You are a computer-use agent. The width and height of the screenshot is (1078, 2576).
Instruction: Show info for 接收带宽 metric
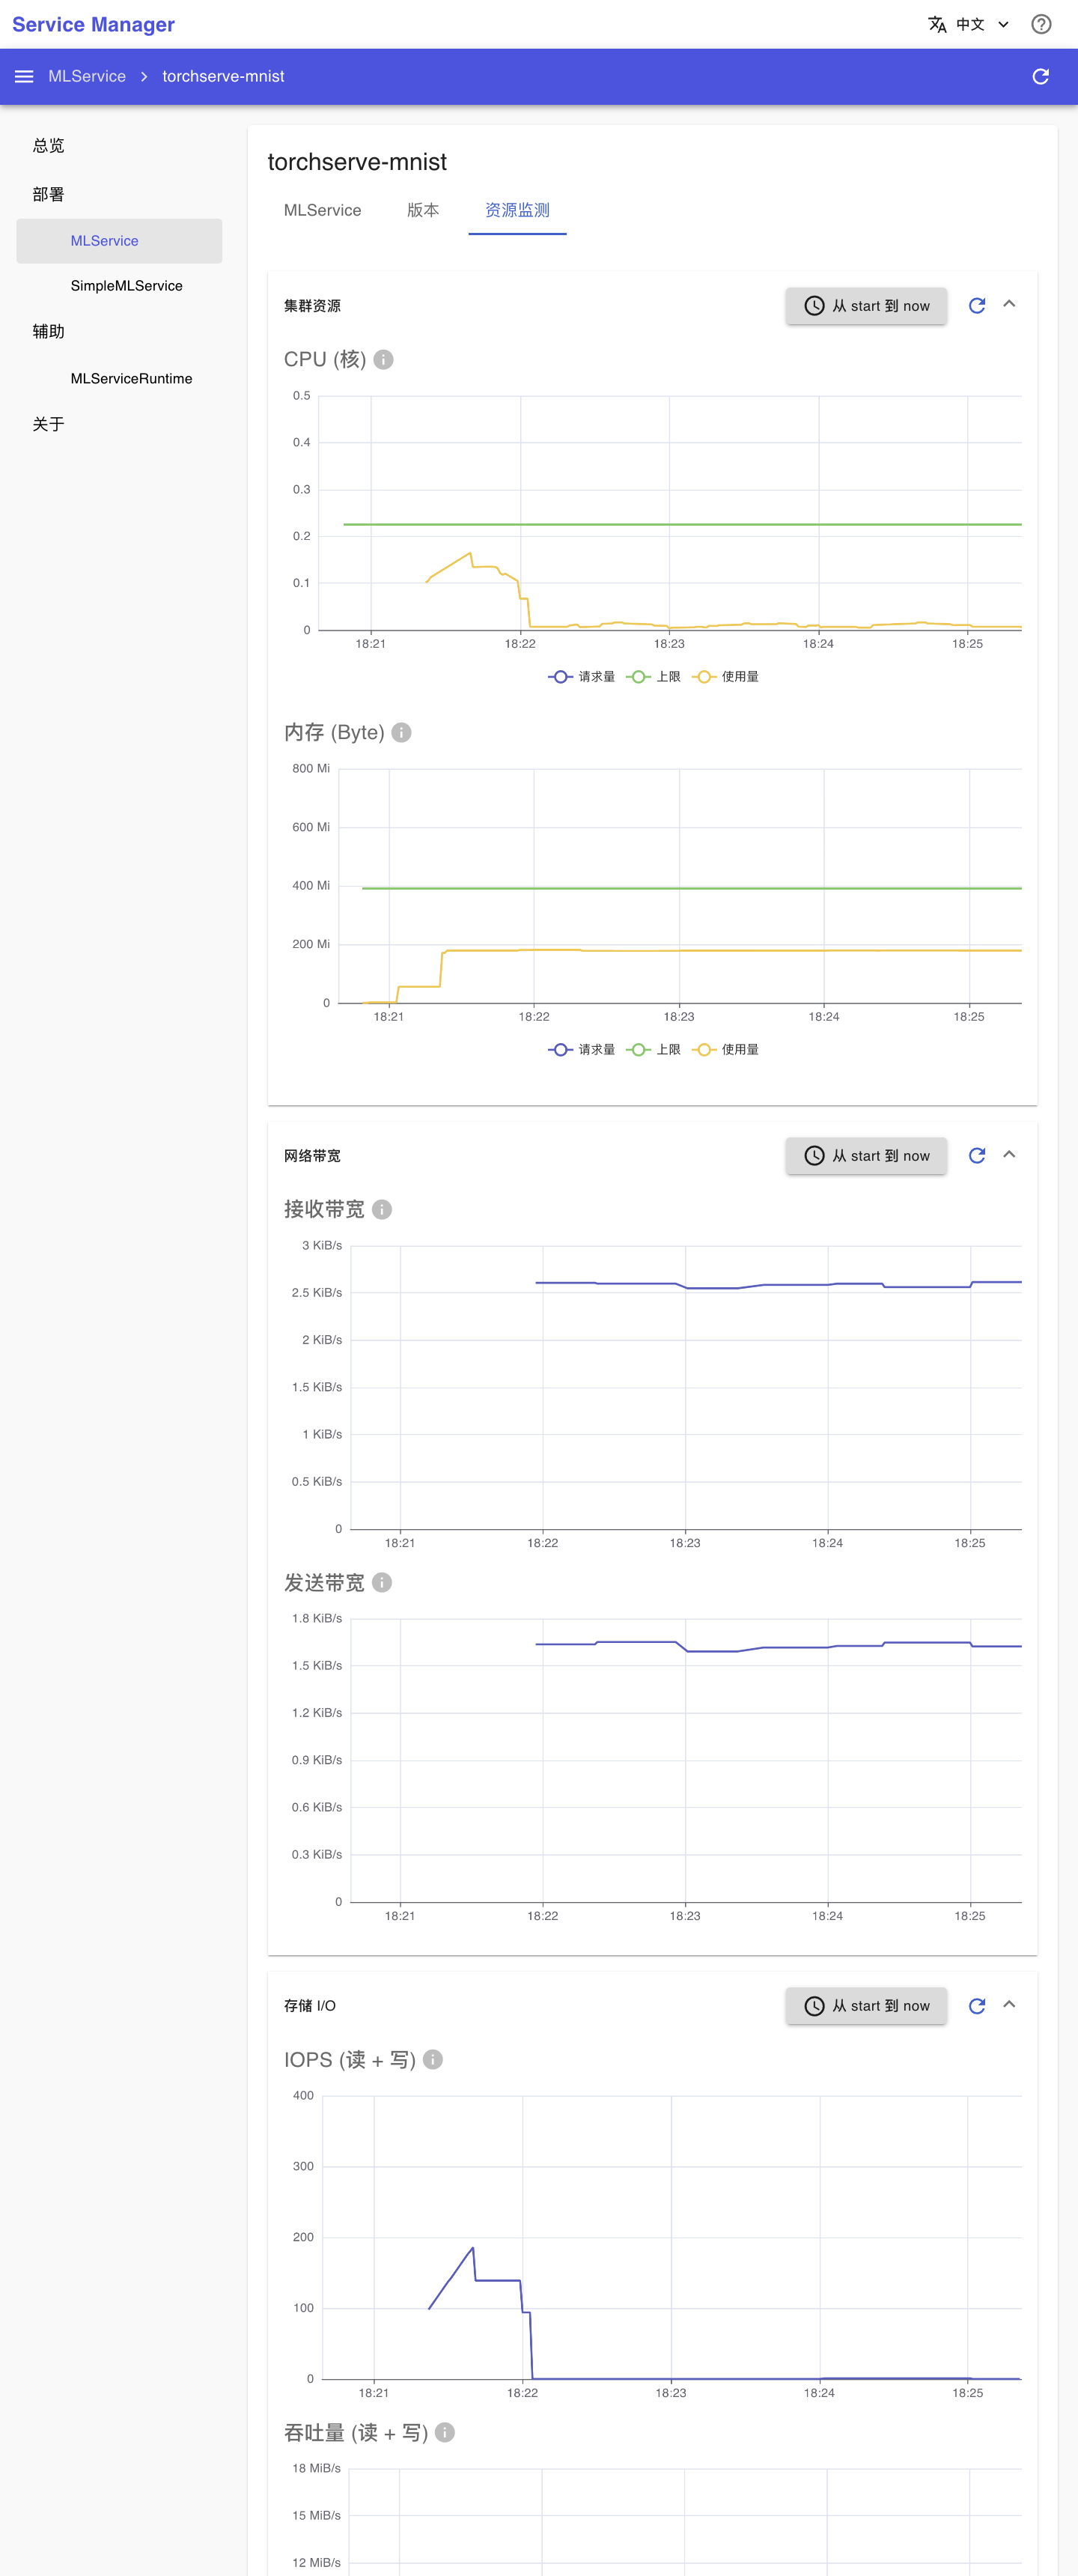pos(382,1210)
